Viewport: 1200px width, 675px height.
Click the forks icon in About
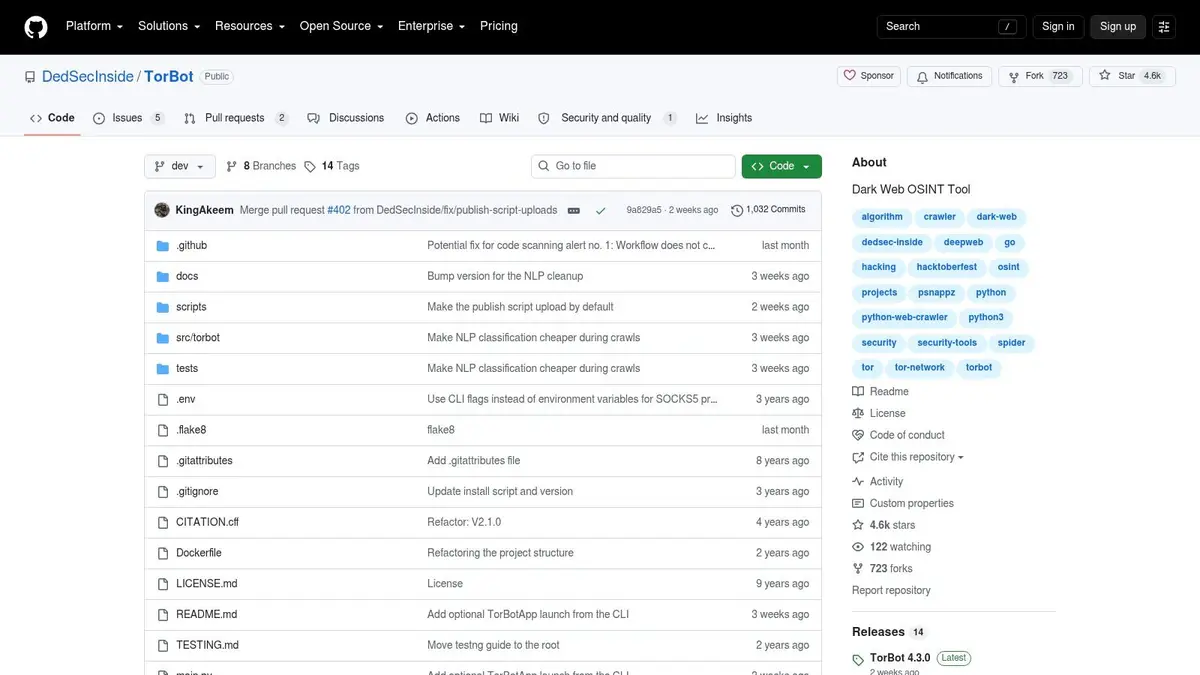click(858, 569)
